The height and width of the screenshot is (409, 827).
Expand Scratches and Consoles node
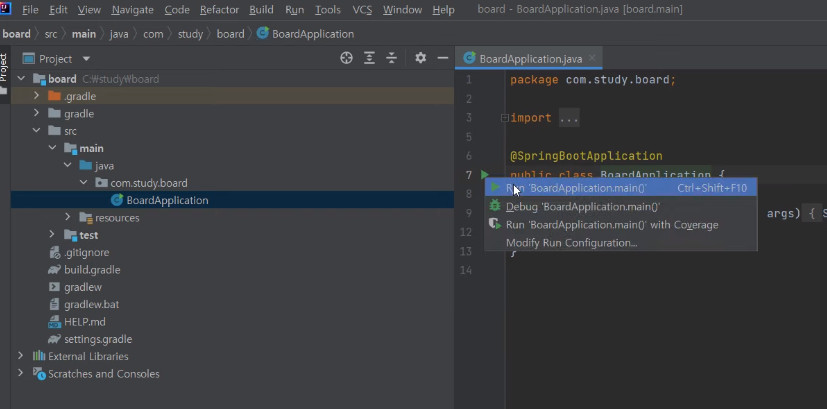point(21,374)
